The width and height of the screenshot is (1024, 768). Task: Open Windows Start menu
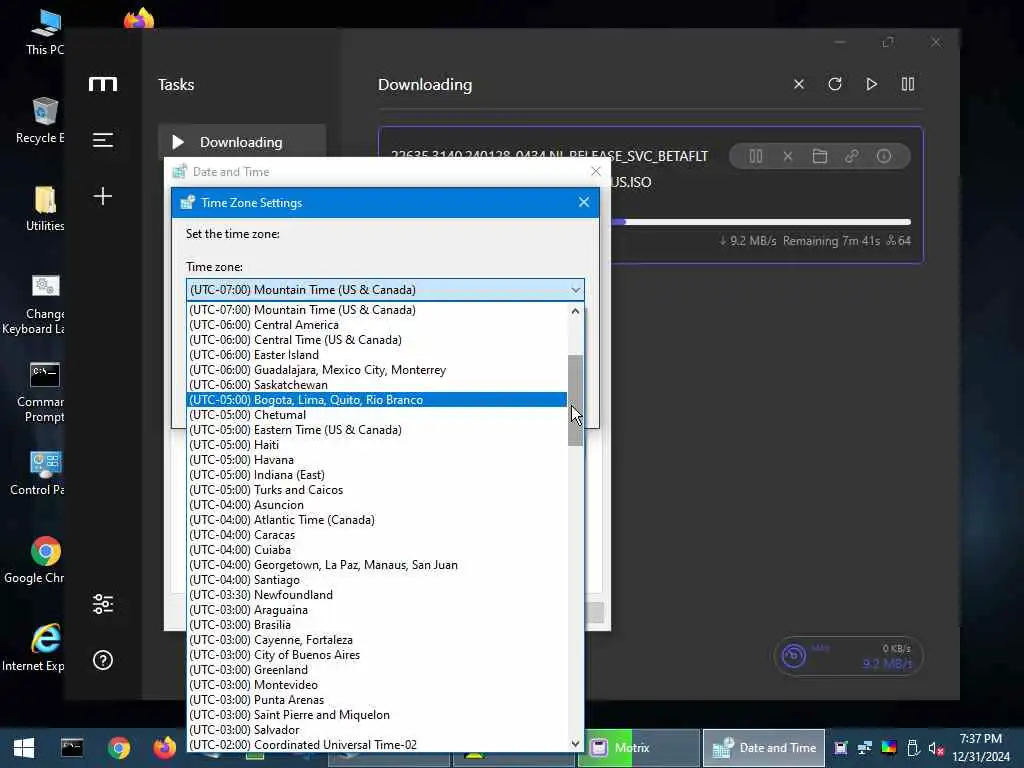coord(24,748)
